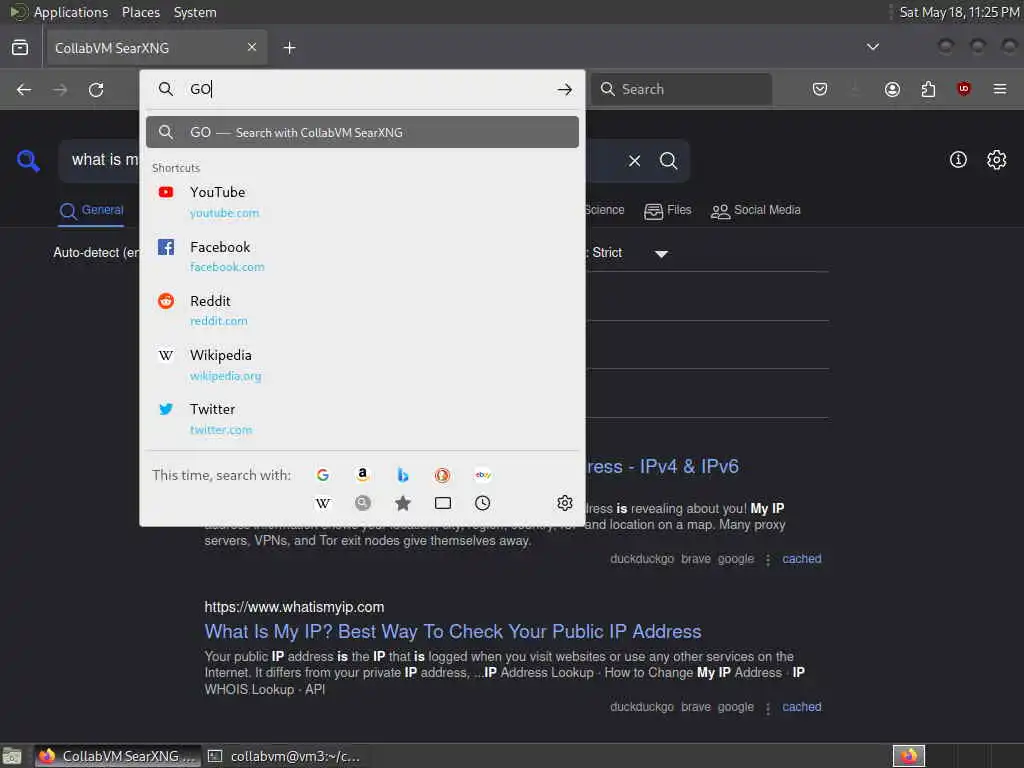Screen dimensions: 1024x768
Task: Open Firefox hamburger application menu
Action: tap(1000, 89)
